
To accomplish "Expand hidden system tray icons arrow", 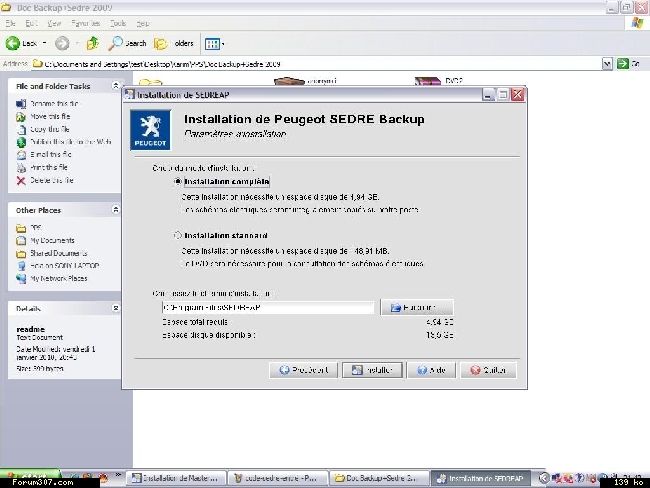I will pyautogui.click(x=544, y=478).
